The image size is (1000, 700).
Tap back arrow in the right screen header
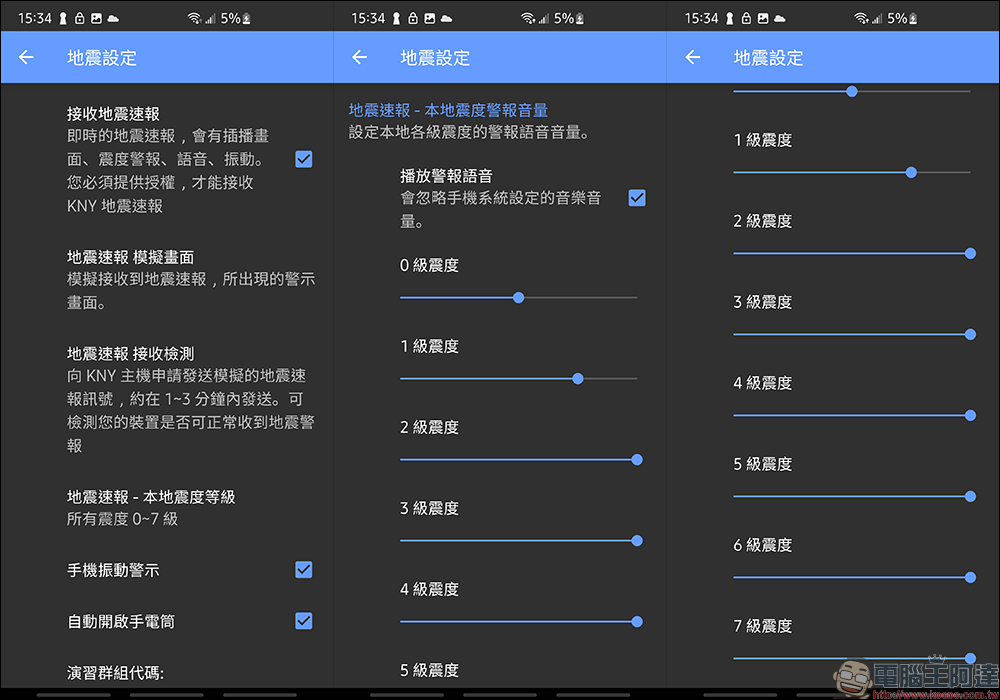click(x=693, y=57)
